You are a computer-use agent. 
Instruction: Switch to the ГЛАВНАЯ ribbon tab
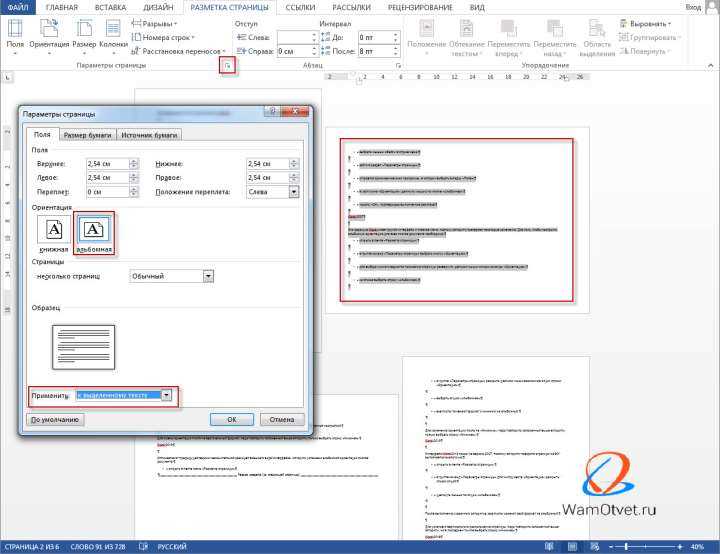(62, 7)
